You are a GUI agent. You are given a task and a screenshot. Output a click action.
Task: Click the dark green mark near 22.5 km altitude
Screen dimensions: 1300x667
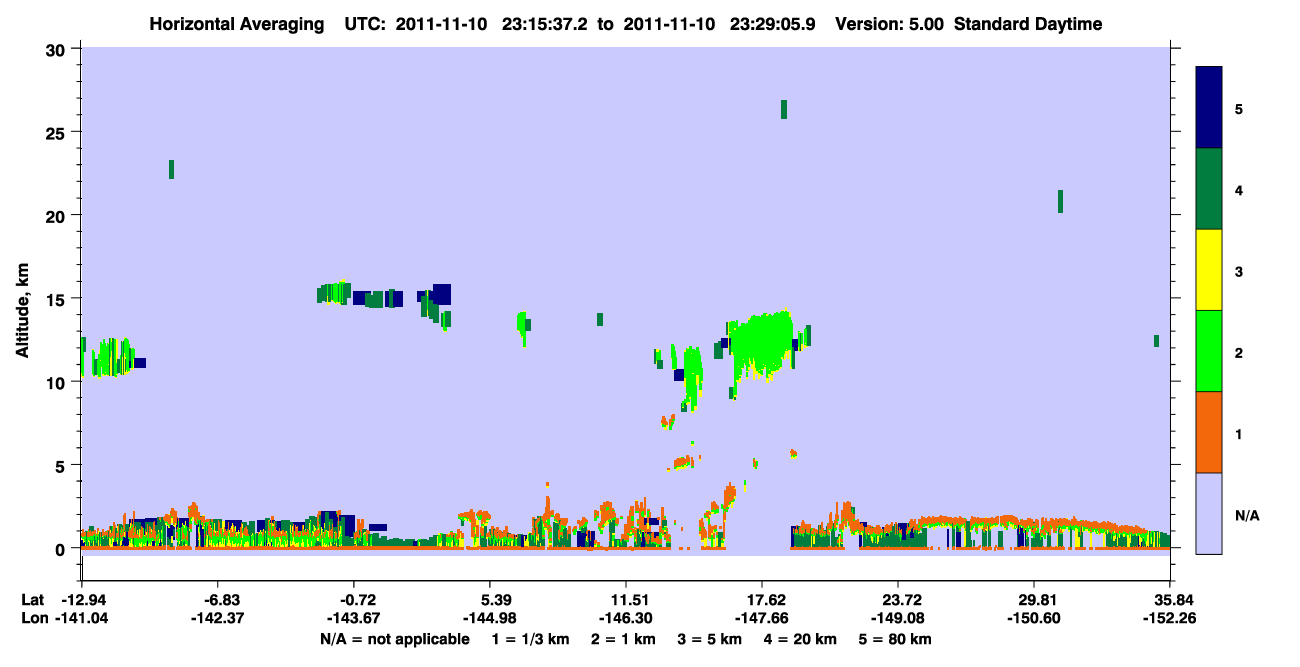(172, 169)
